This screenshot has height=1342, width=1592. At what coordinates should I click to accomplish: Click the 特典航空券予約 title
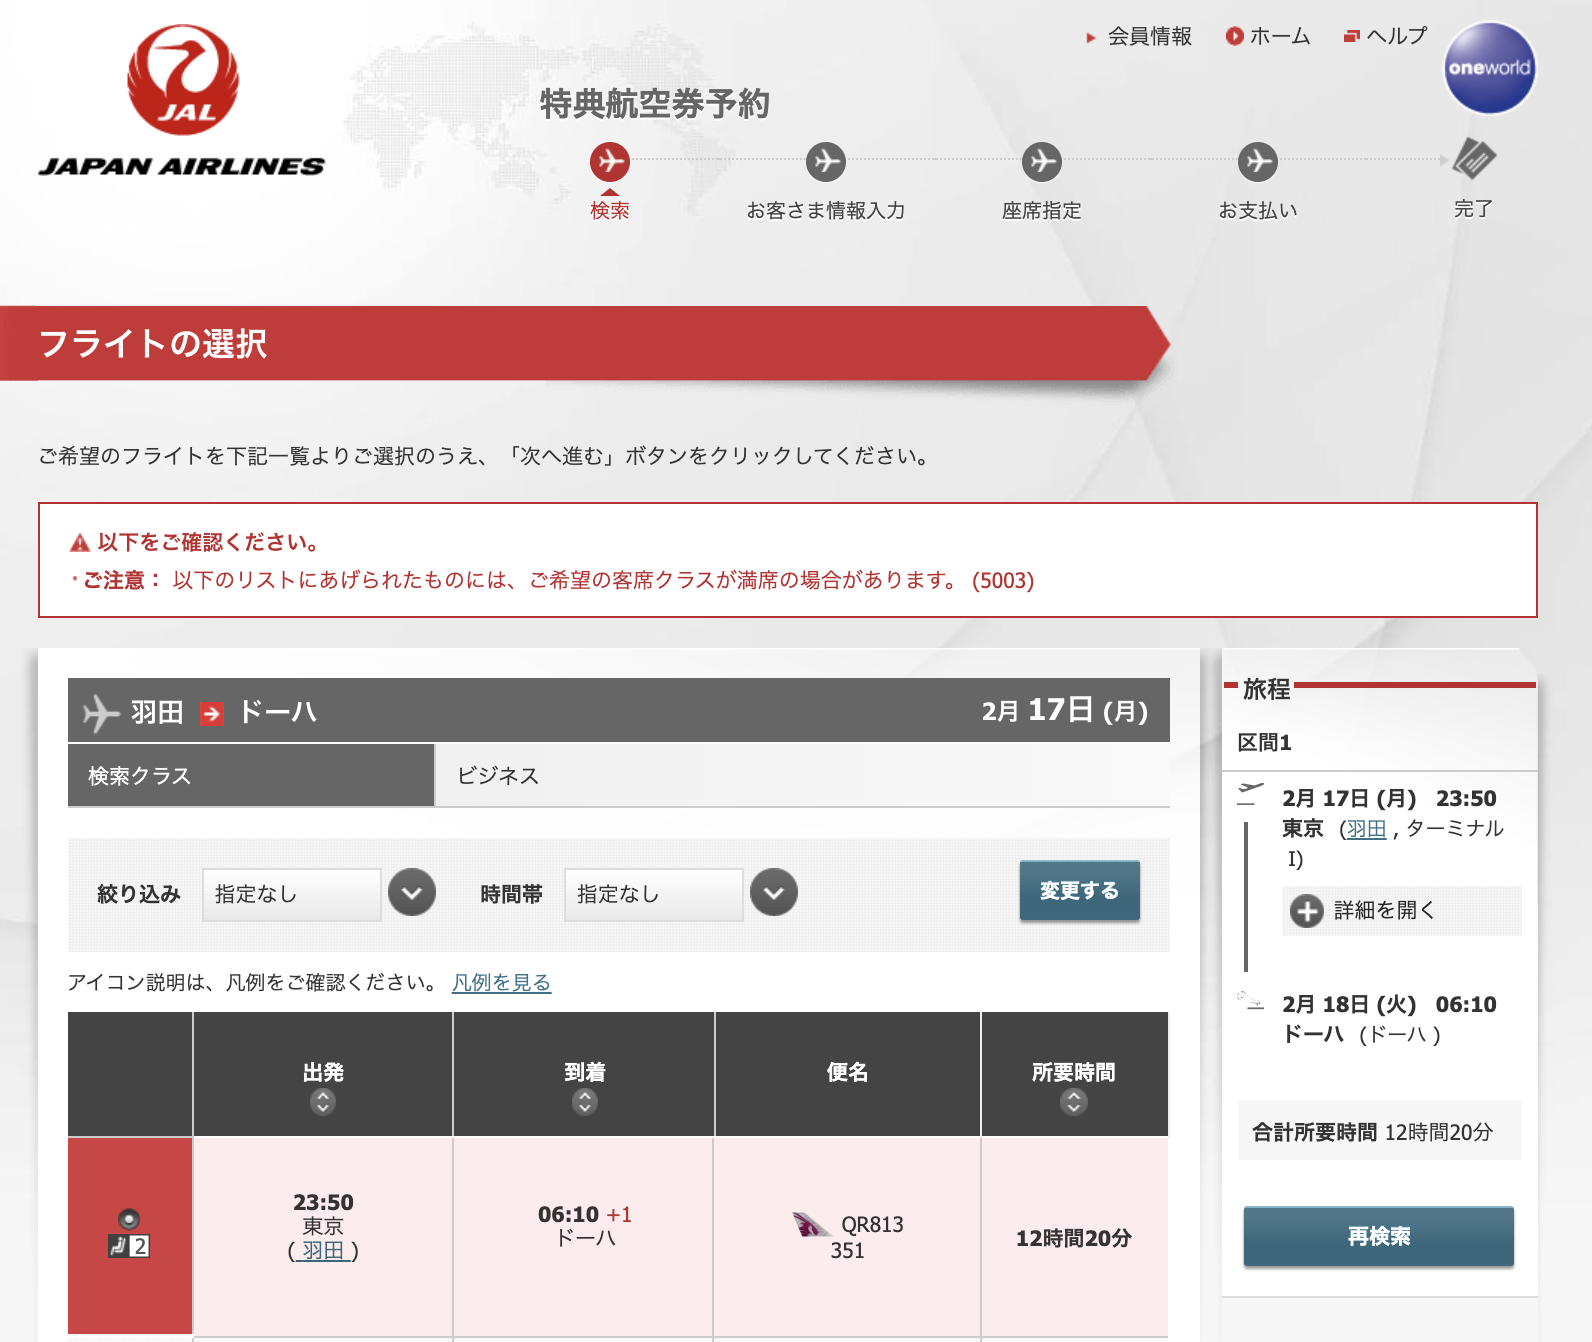coord(655,104)
